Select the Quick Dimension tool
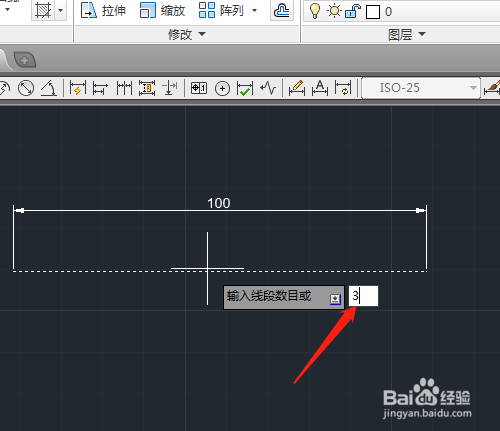The height and width of the screenshot is (431, 500). point(78,88)
